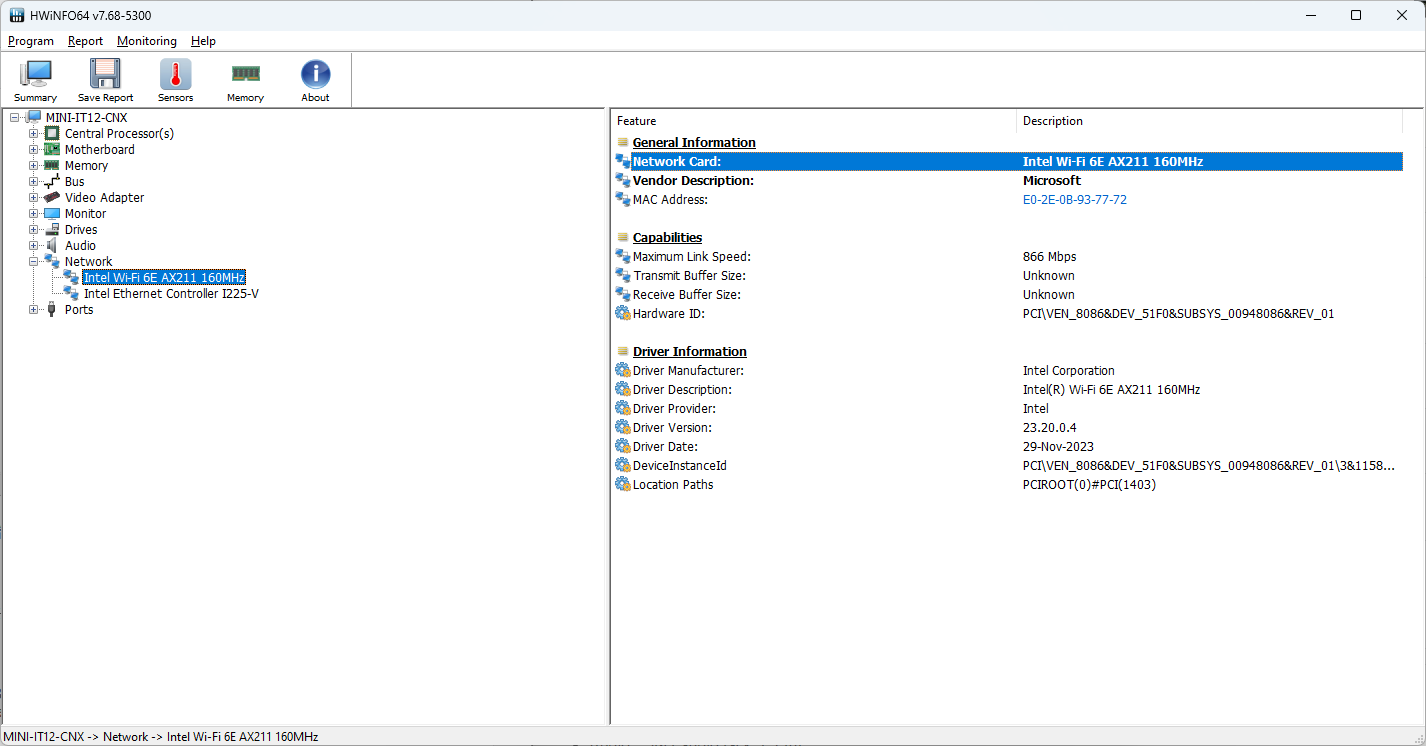Viewport: 1426px width, 746px height.
Task: Expand the Audio tree node
Action: pos(33,245)
